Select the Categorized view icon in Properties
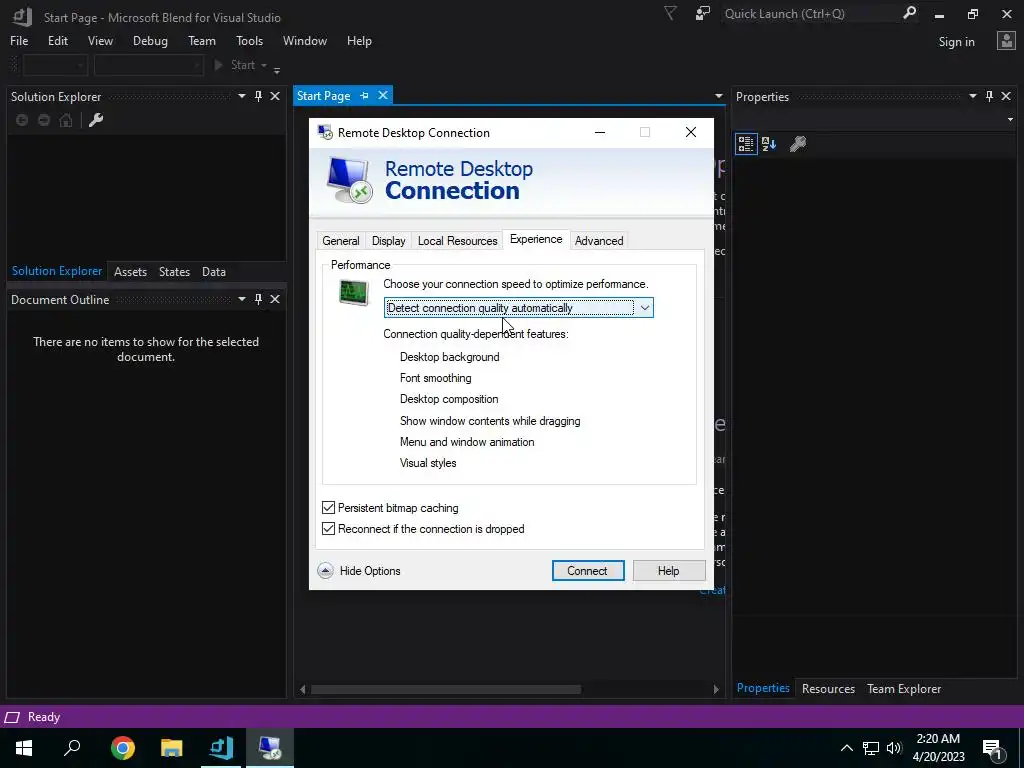Screen dimensions: 1024x768 746,144
